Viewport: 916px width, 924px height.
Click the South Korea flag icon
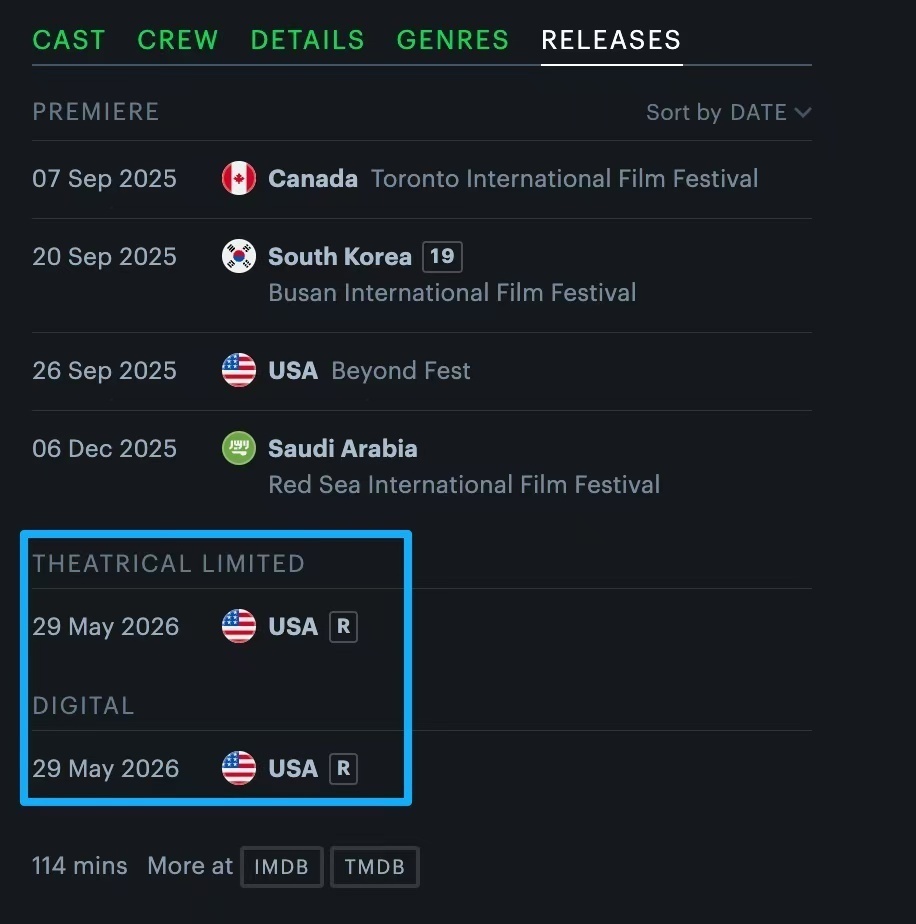click(239, 257)
